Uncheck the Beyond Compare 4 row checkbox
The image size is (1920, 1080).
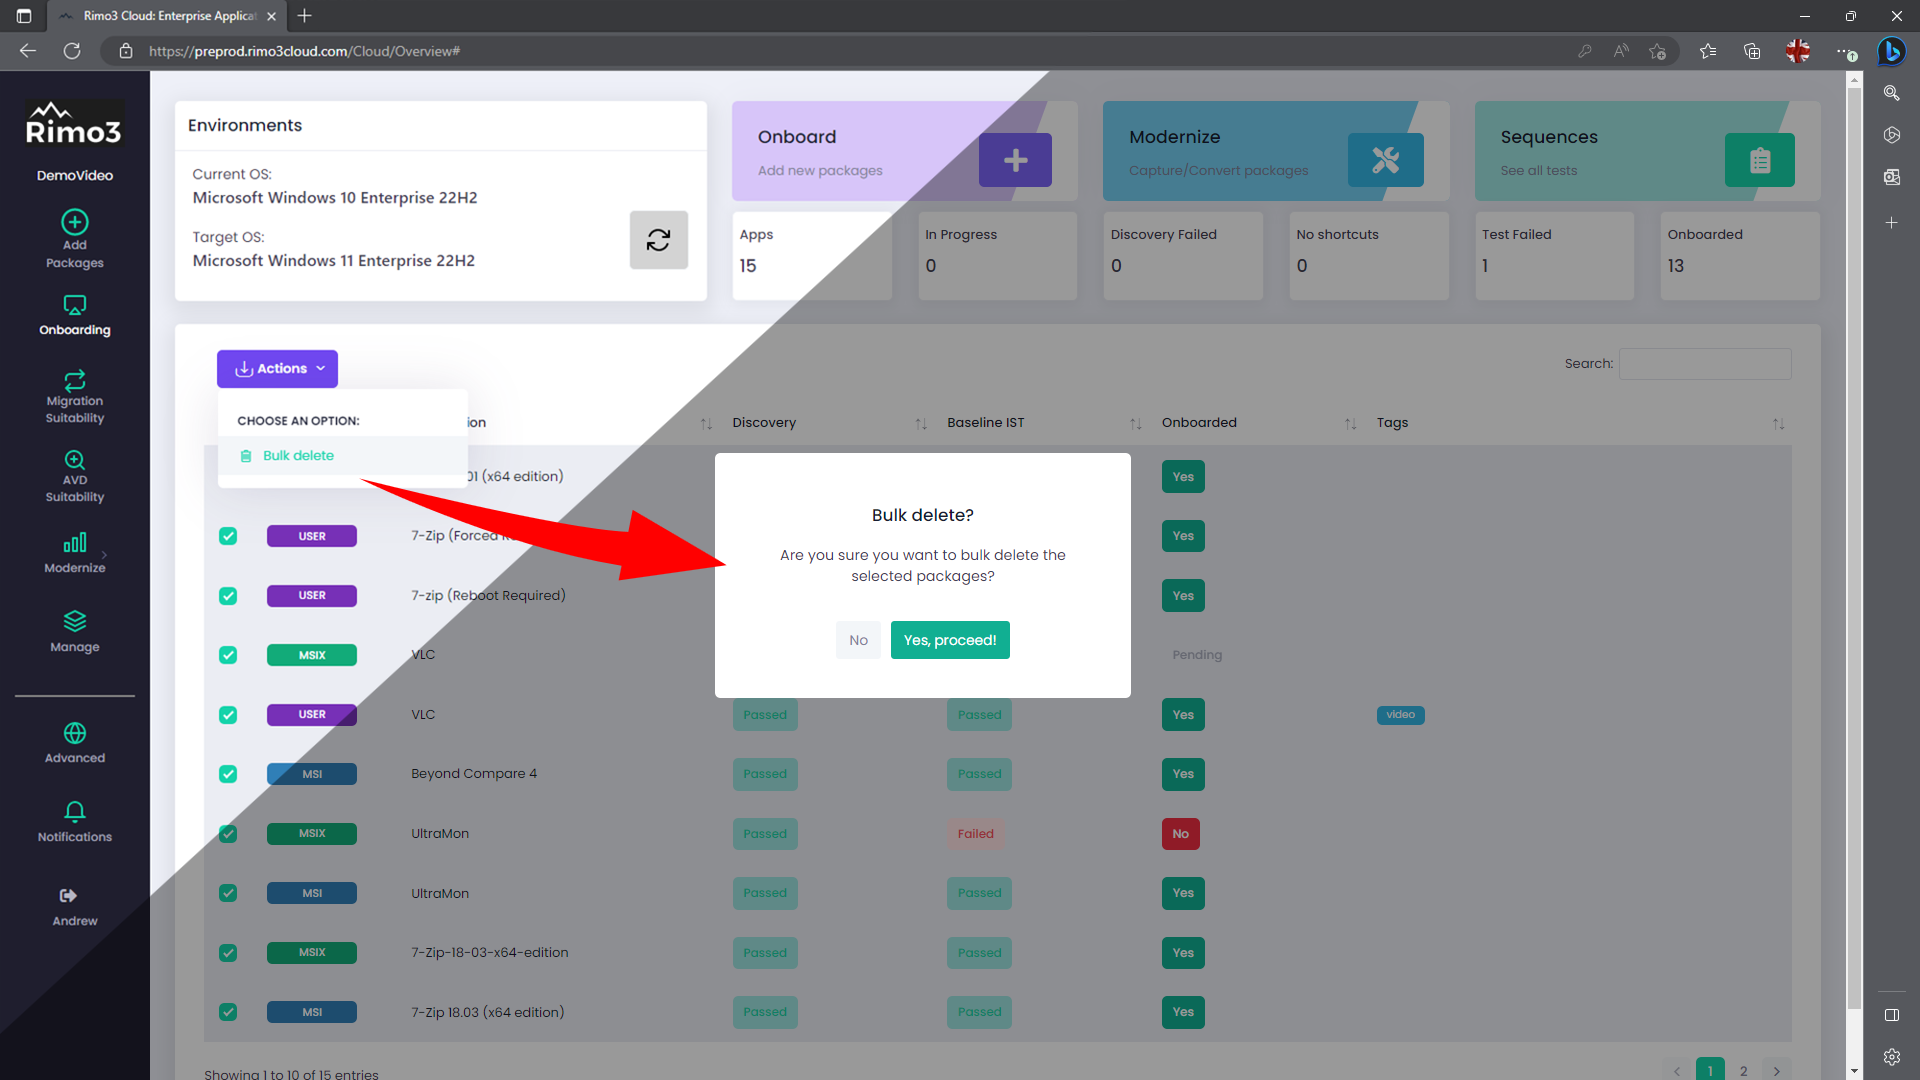[228, 774]
